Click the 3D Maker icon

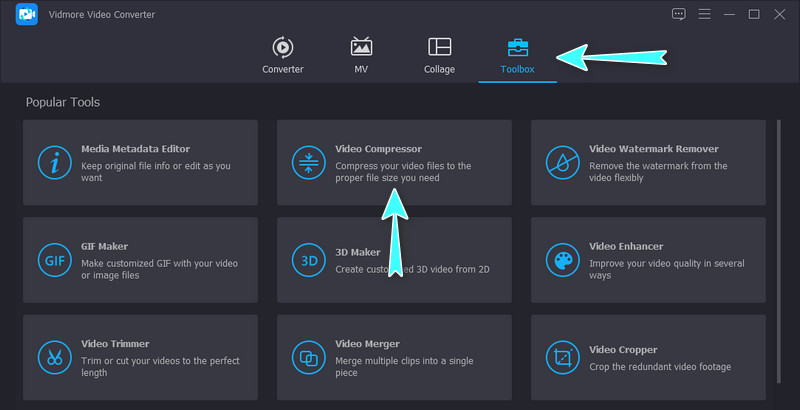click(306, 261)
